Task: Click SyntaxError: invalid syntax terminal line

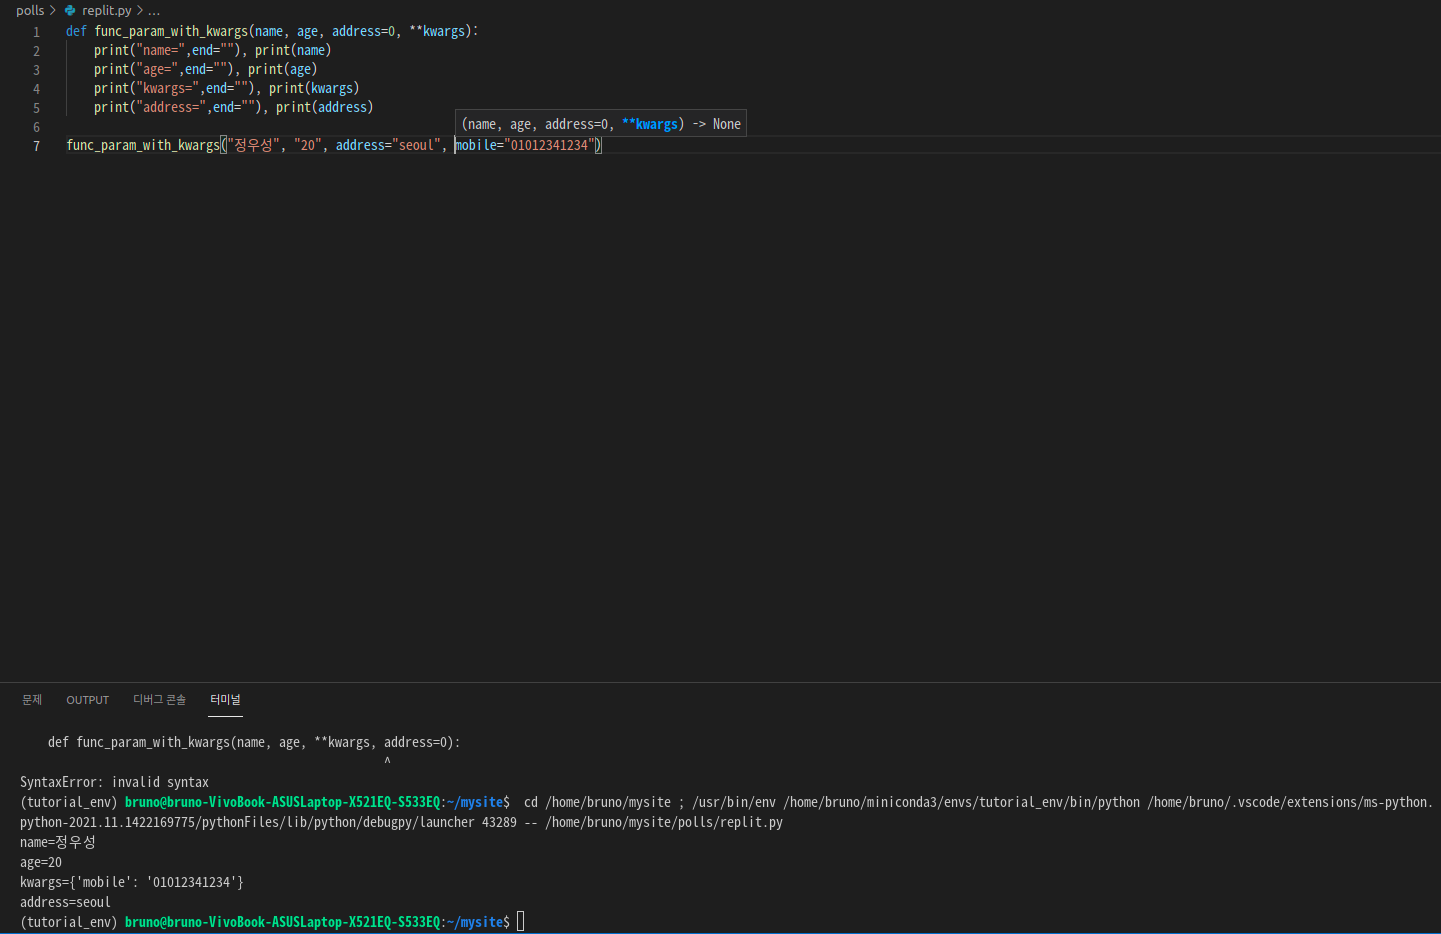Action: pos(114,782)
